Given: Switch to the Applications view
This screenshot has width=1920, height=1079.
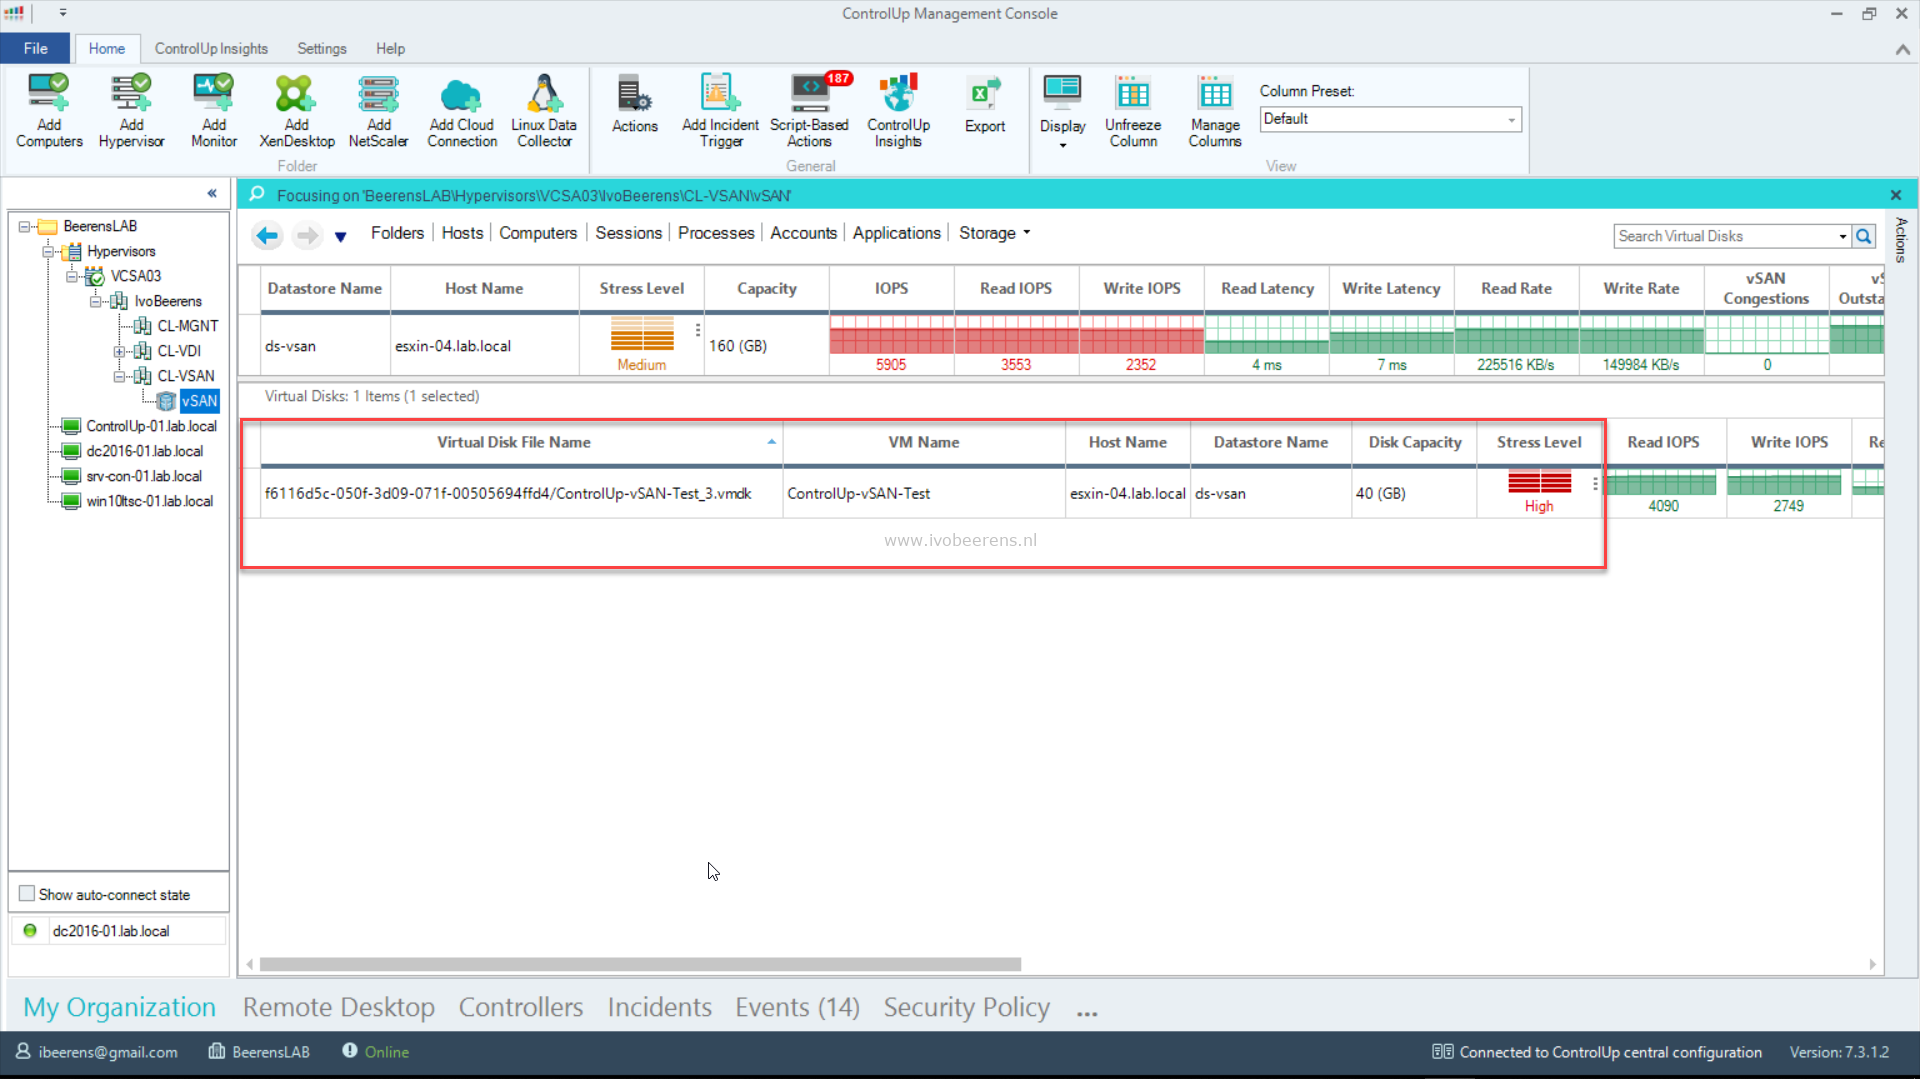Looking at the screenshot, I should [x=896, y=233].
